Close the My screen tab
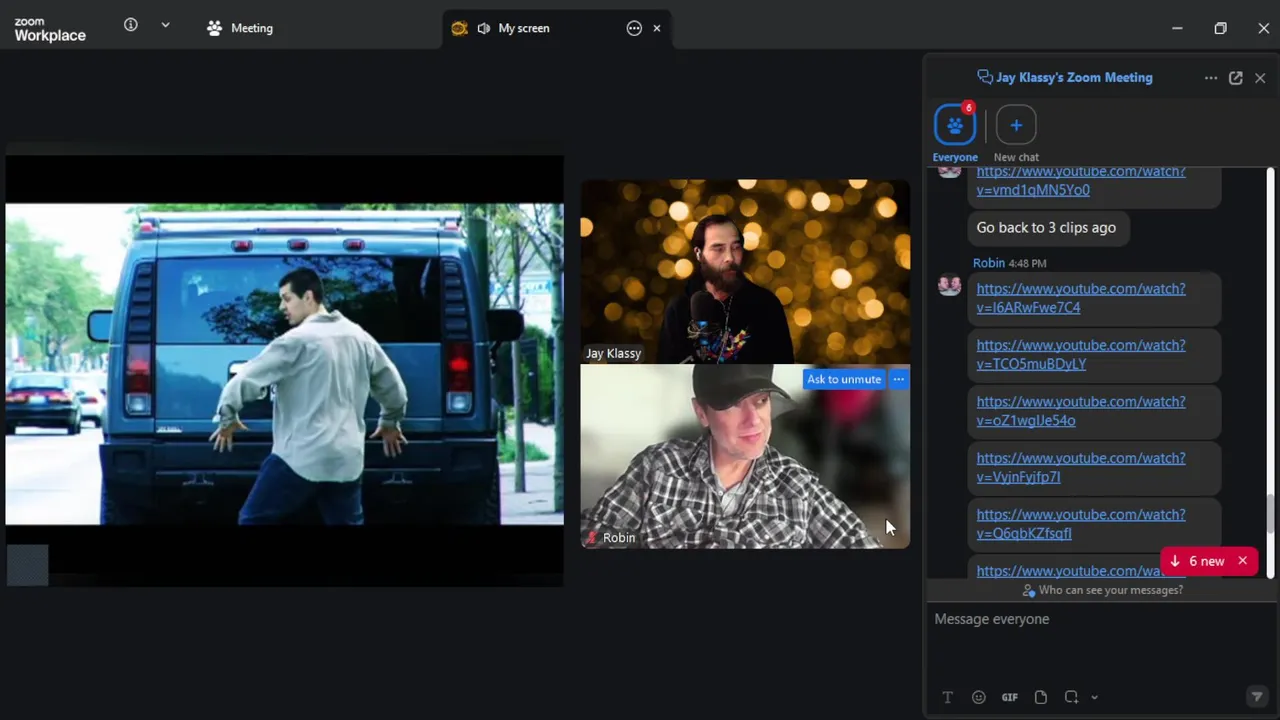The width and height of the screenshot is (1280, 720). tap(657, 28)
